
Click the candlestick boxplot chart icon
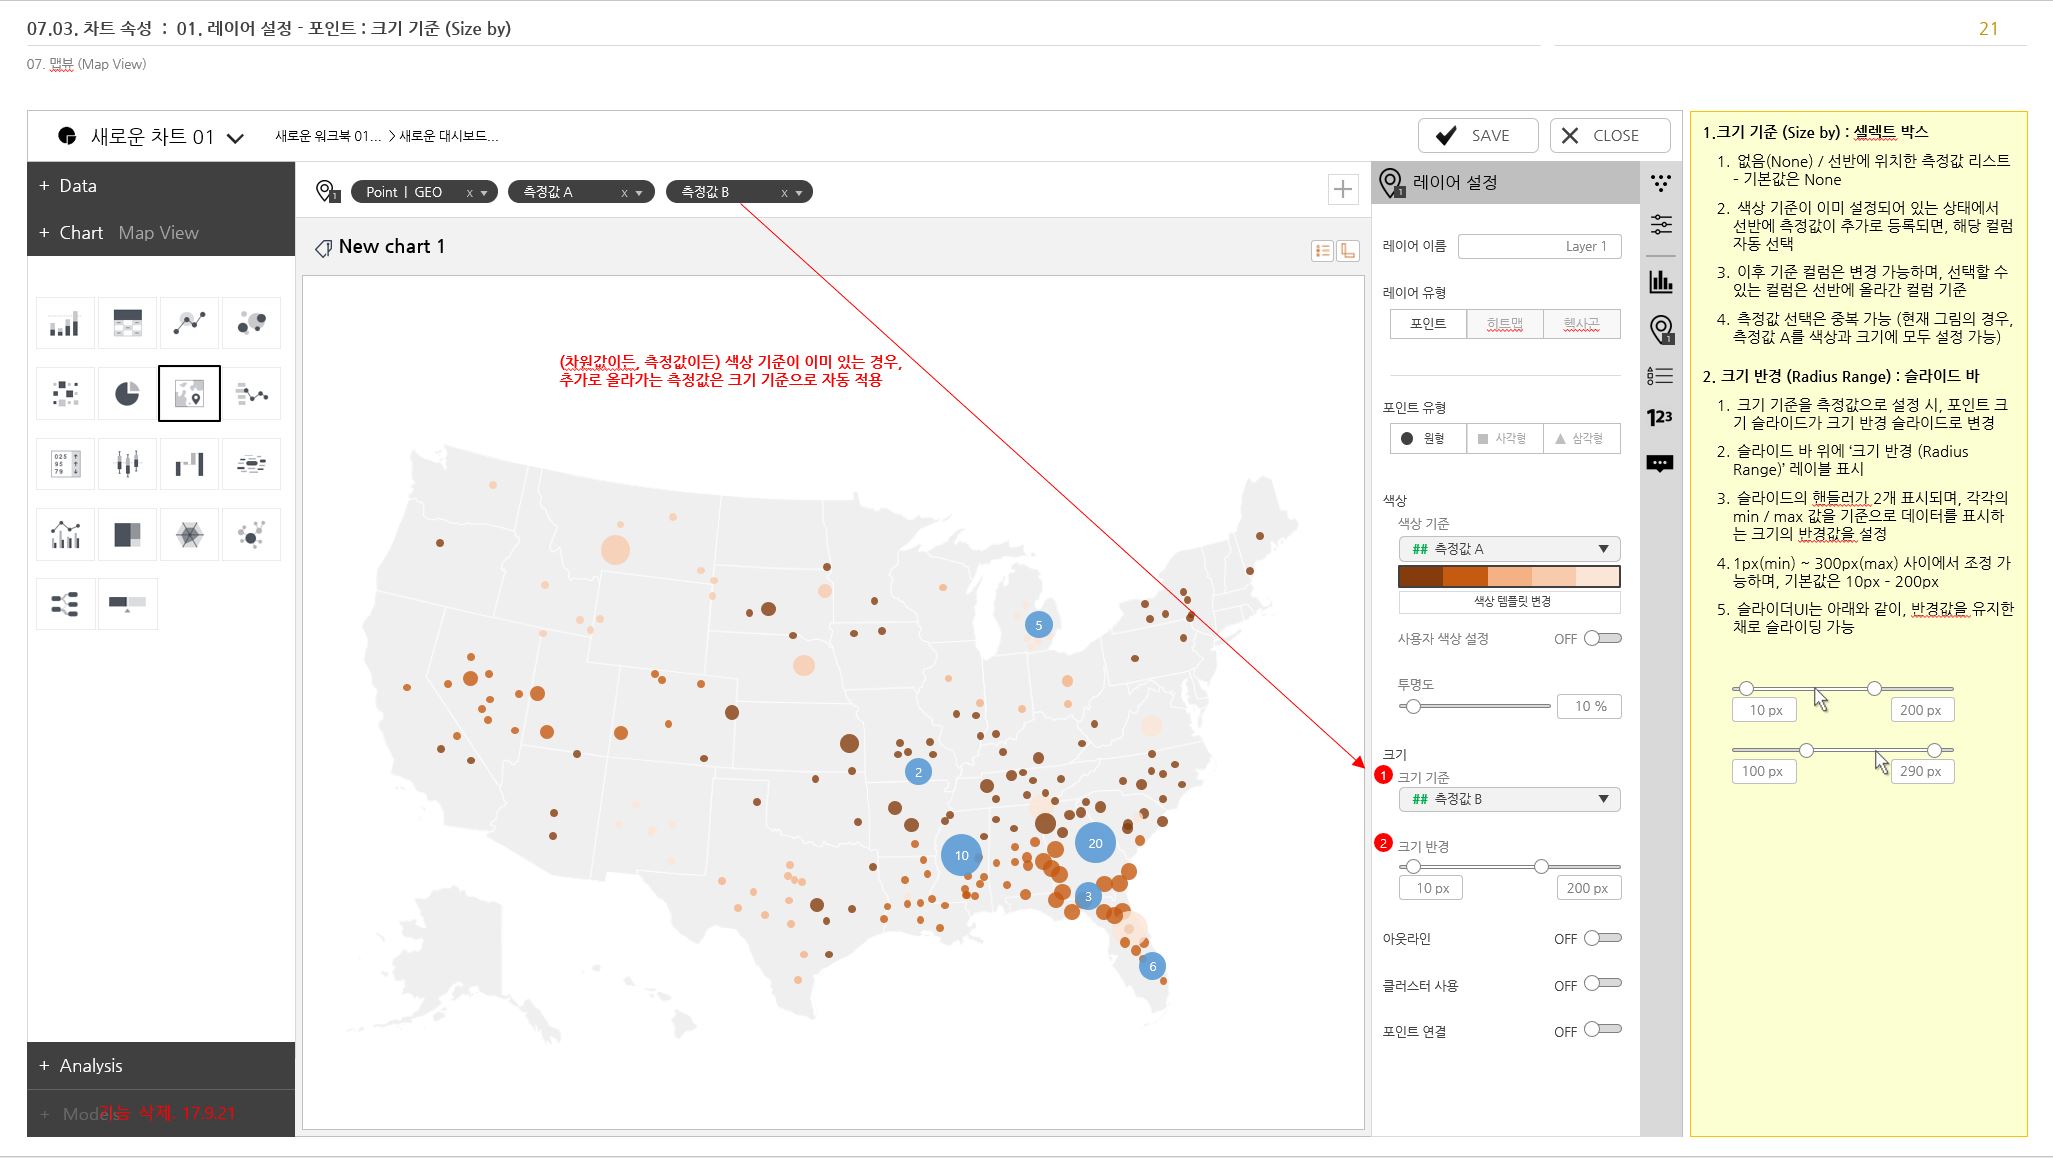[x=127, y=463]
